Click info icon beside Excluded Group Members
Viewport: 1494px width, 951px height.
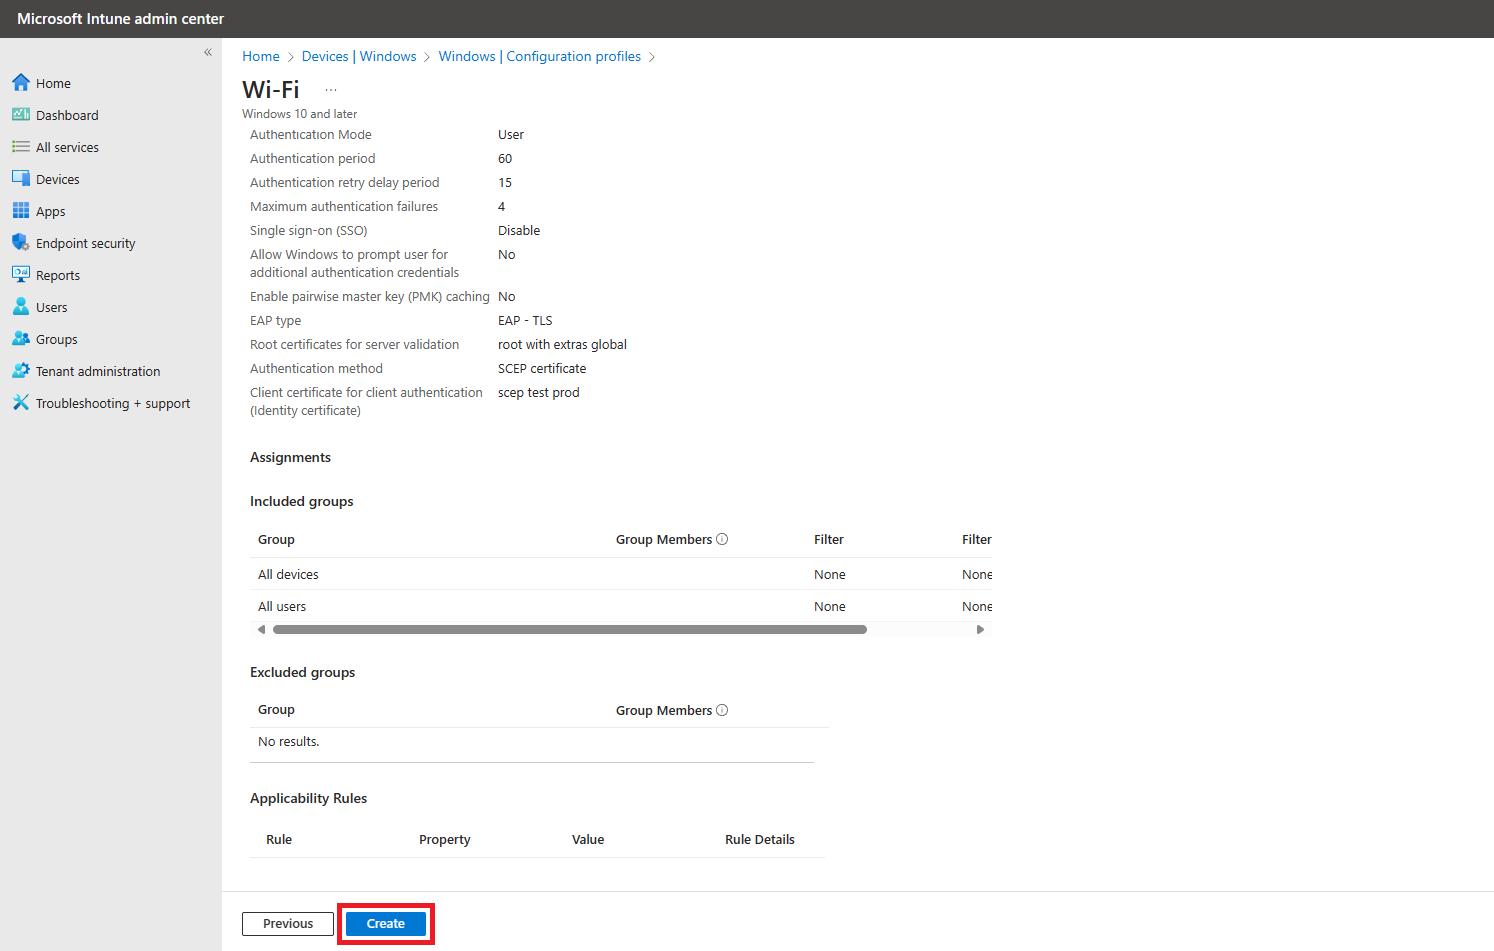(722, 710)
